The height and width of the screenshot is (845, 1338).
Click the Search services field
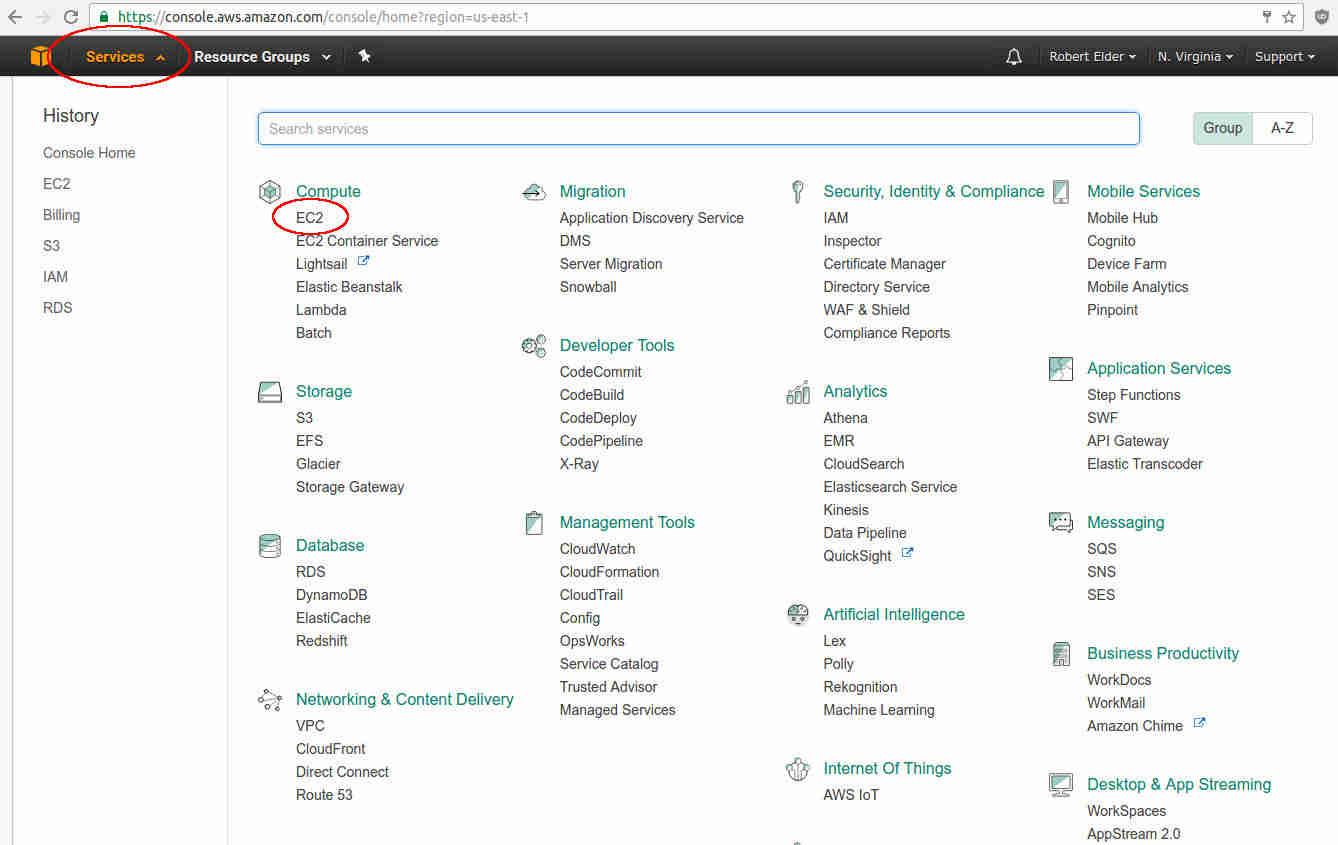(x=698, y=128)
